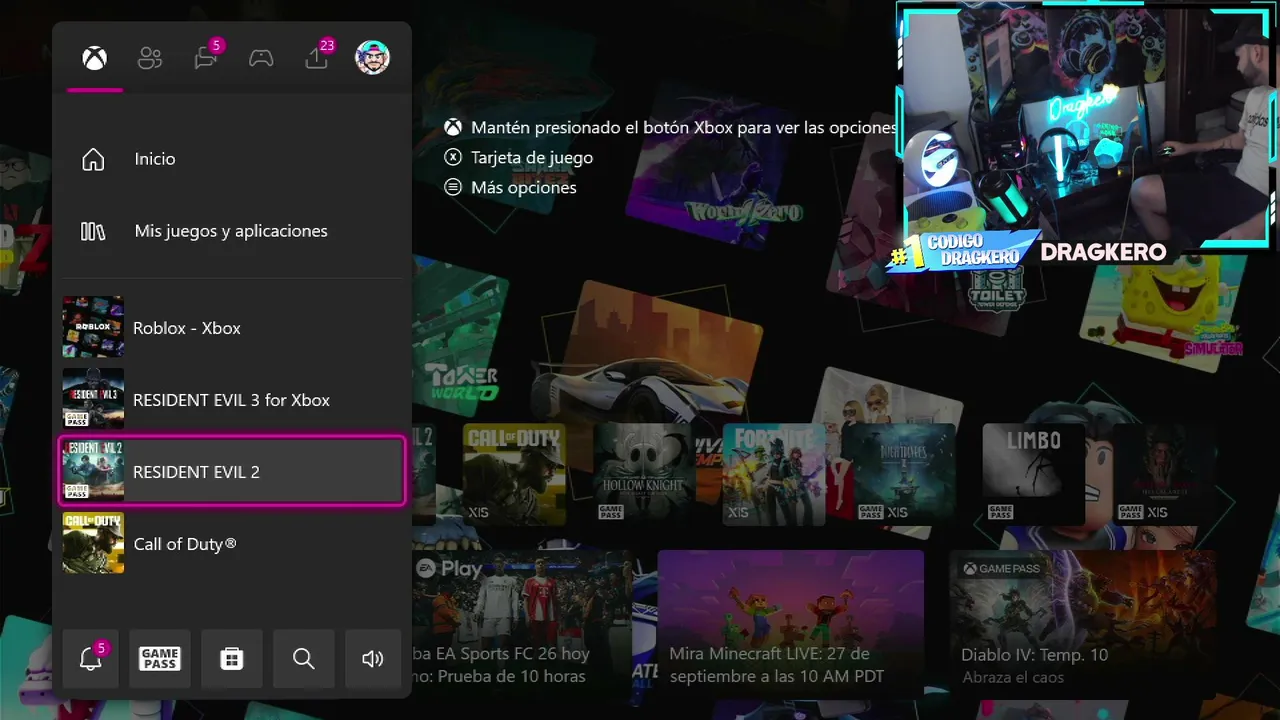Click the Xbox logo beside Mantén presionado
Viewport: 1280px width, 720px height.
pyautogui.click(x=454, y=128)
